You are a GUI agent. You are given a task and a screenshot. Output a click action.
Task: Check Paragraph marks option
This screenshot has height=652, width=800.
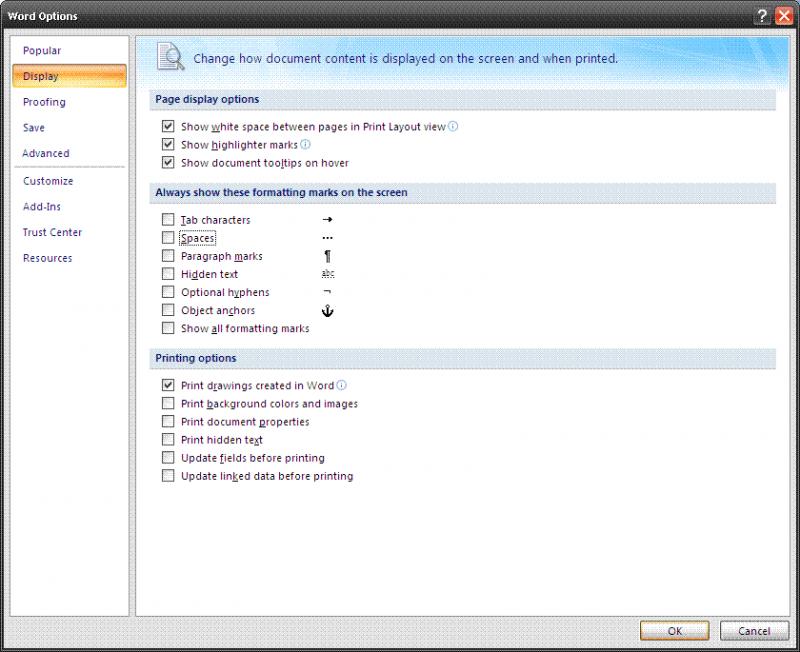168,256
